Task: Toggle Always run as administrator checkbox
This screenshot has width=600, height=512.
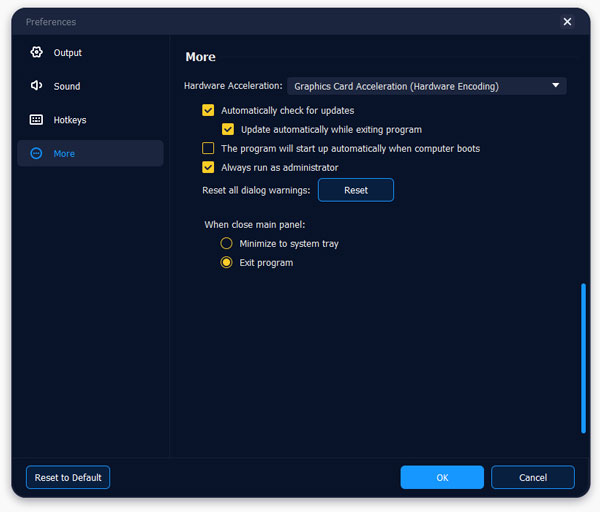Action: tap(208, 168)
